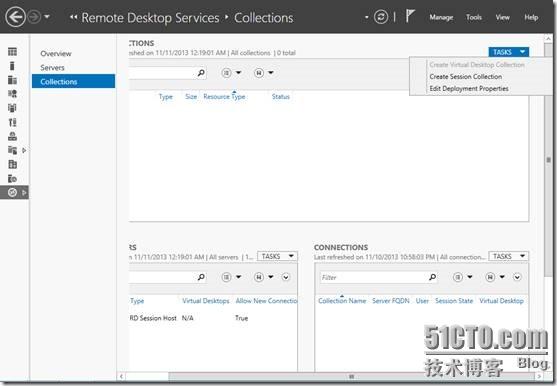The height and width of the screenshot is (386, 557).
Task: Sort Connections by the Virtual Desktop column
Action: 501,301
